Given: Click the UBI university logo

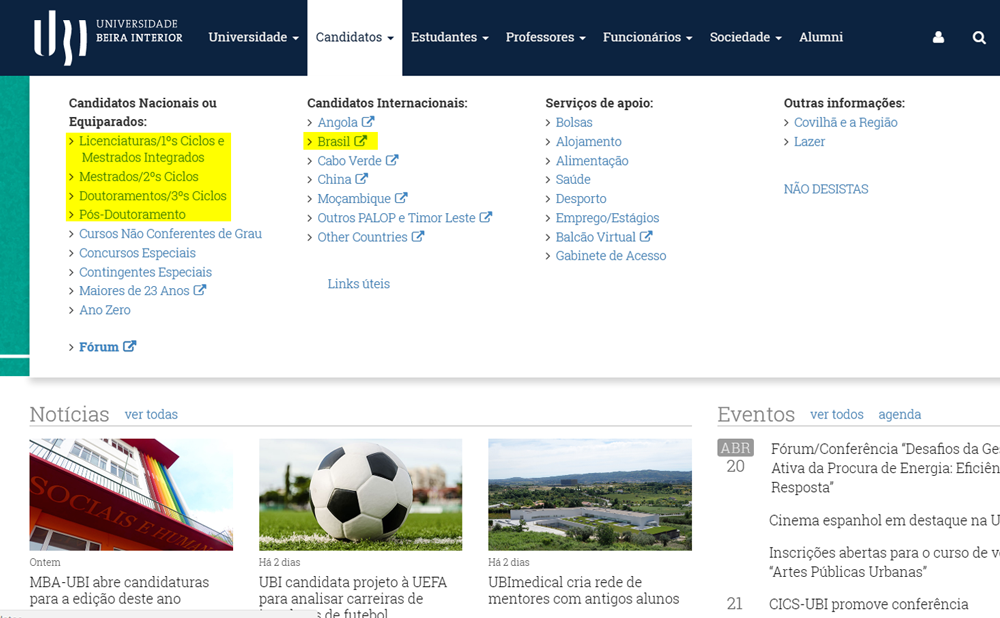Looking at the screenshot, I should click(x=108, y=38).
